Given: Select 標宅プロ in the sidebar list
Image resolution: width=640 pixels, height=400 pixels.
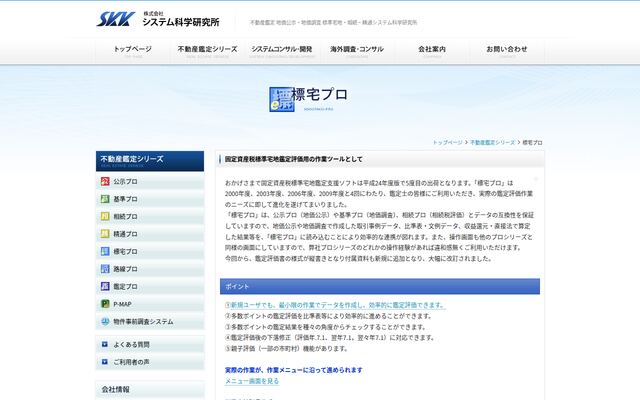Looking at the screenshot, I should click(x=150, y=251).
